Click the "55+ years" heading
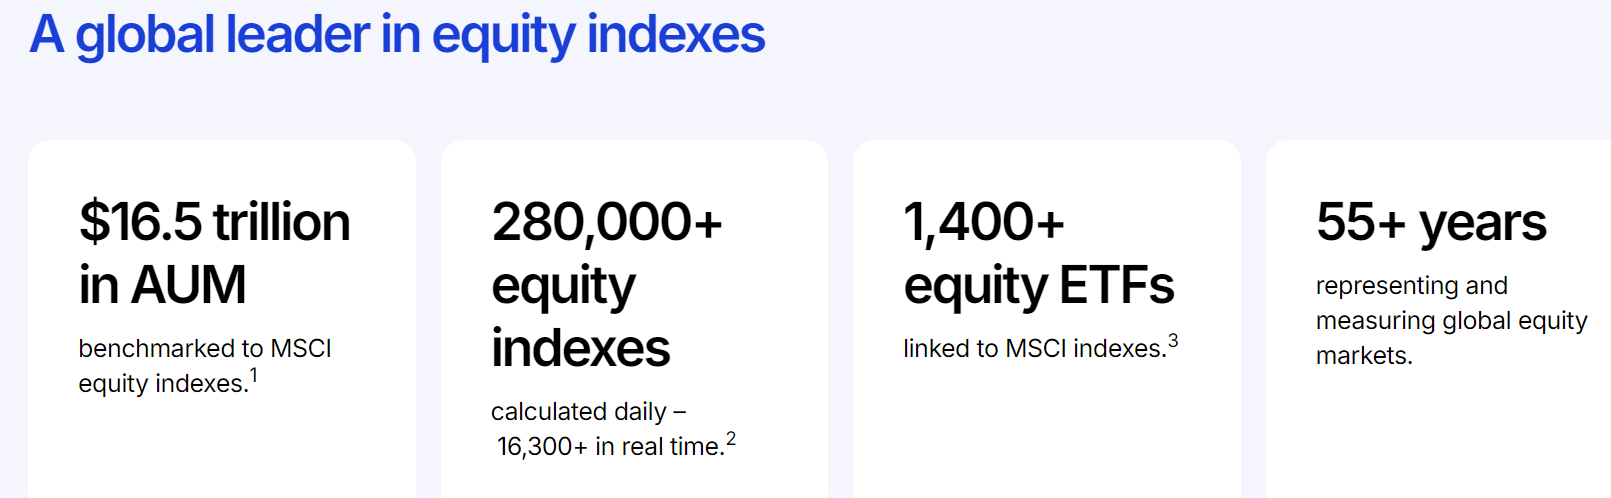Image resolution: width=1611 pixels, height=498 pixels. (x=1431, y=222)
